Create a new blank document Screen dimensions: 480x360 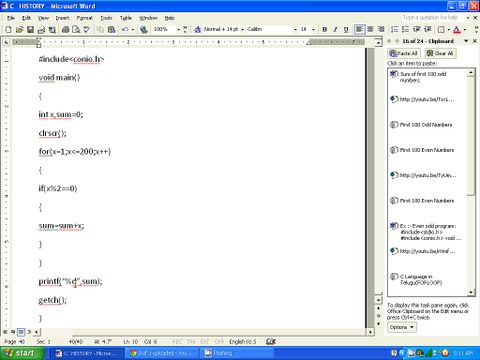click(x=8, y=30)
